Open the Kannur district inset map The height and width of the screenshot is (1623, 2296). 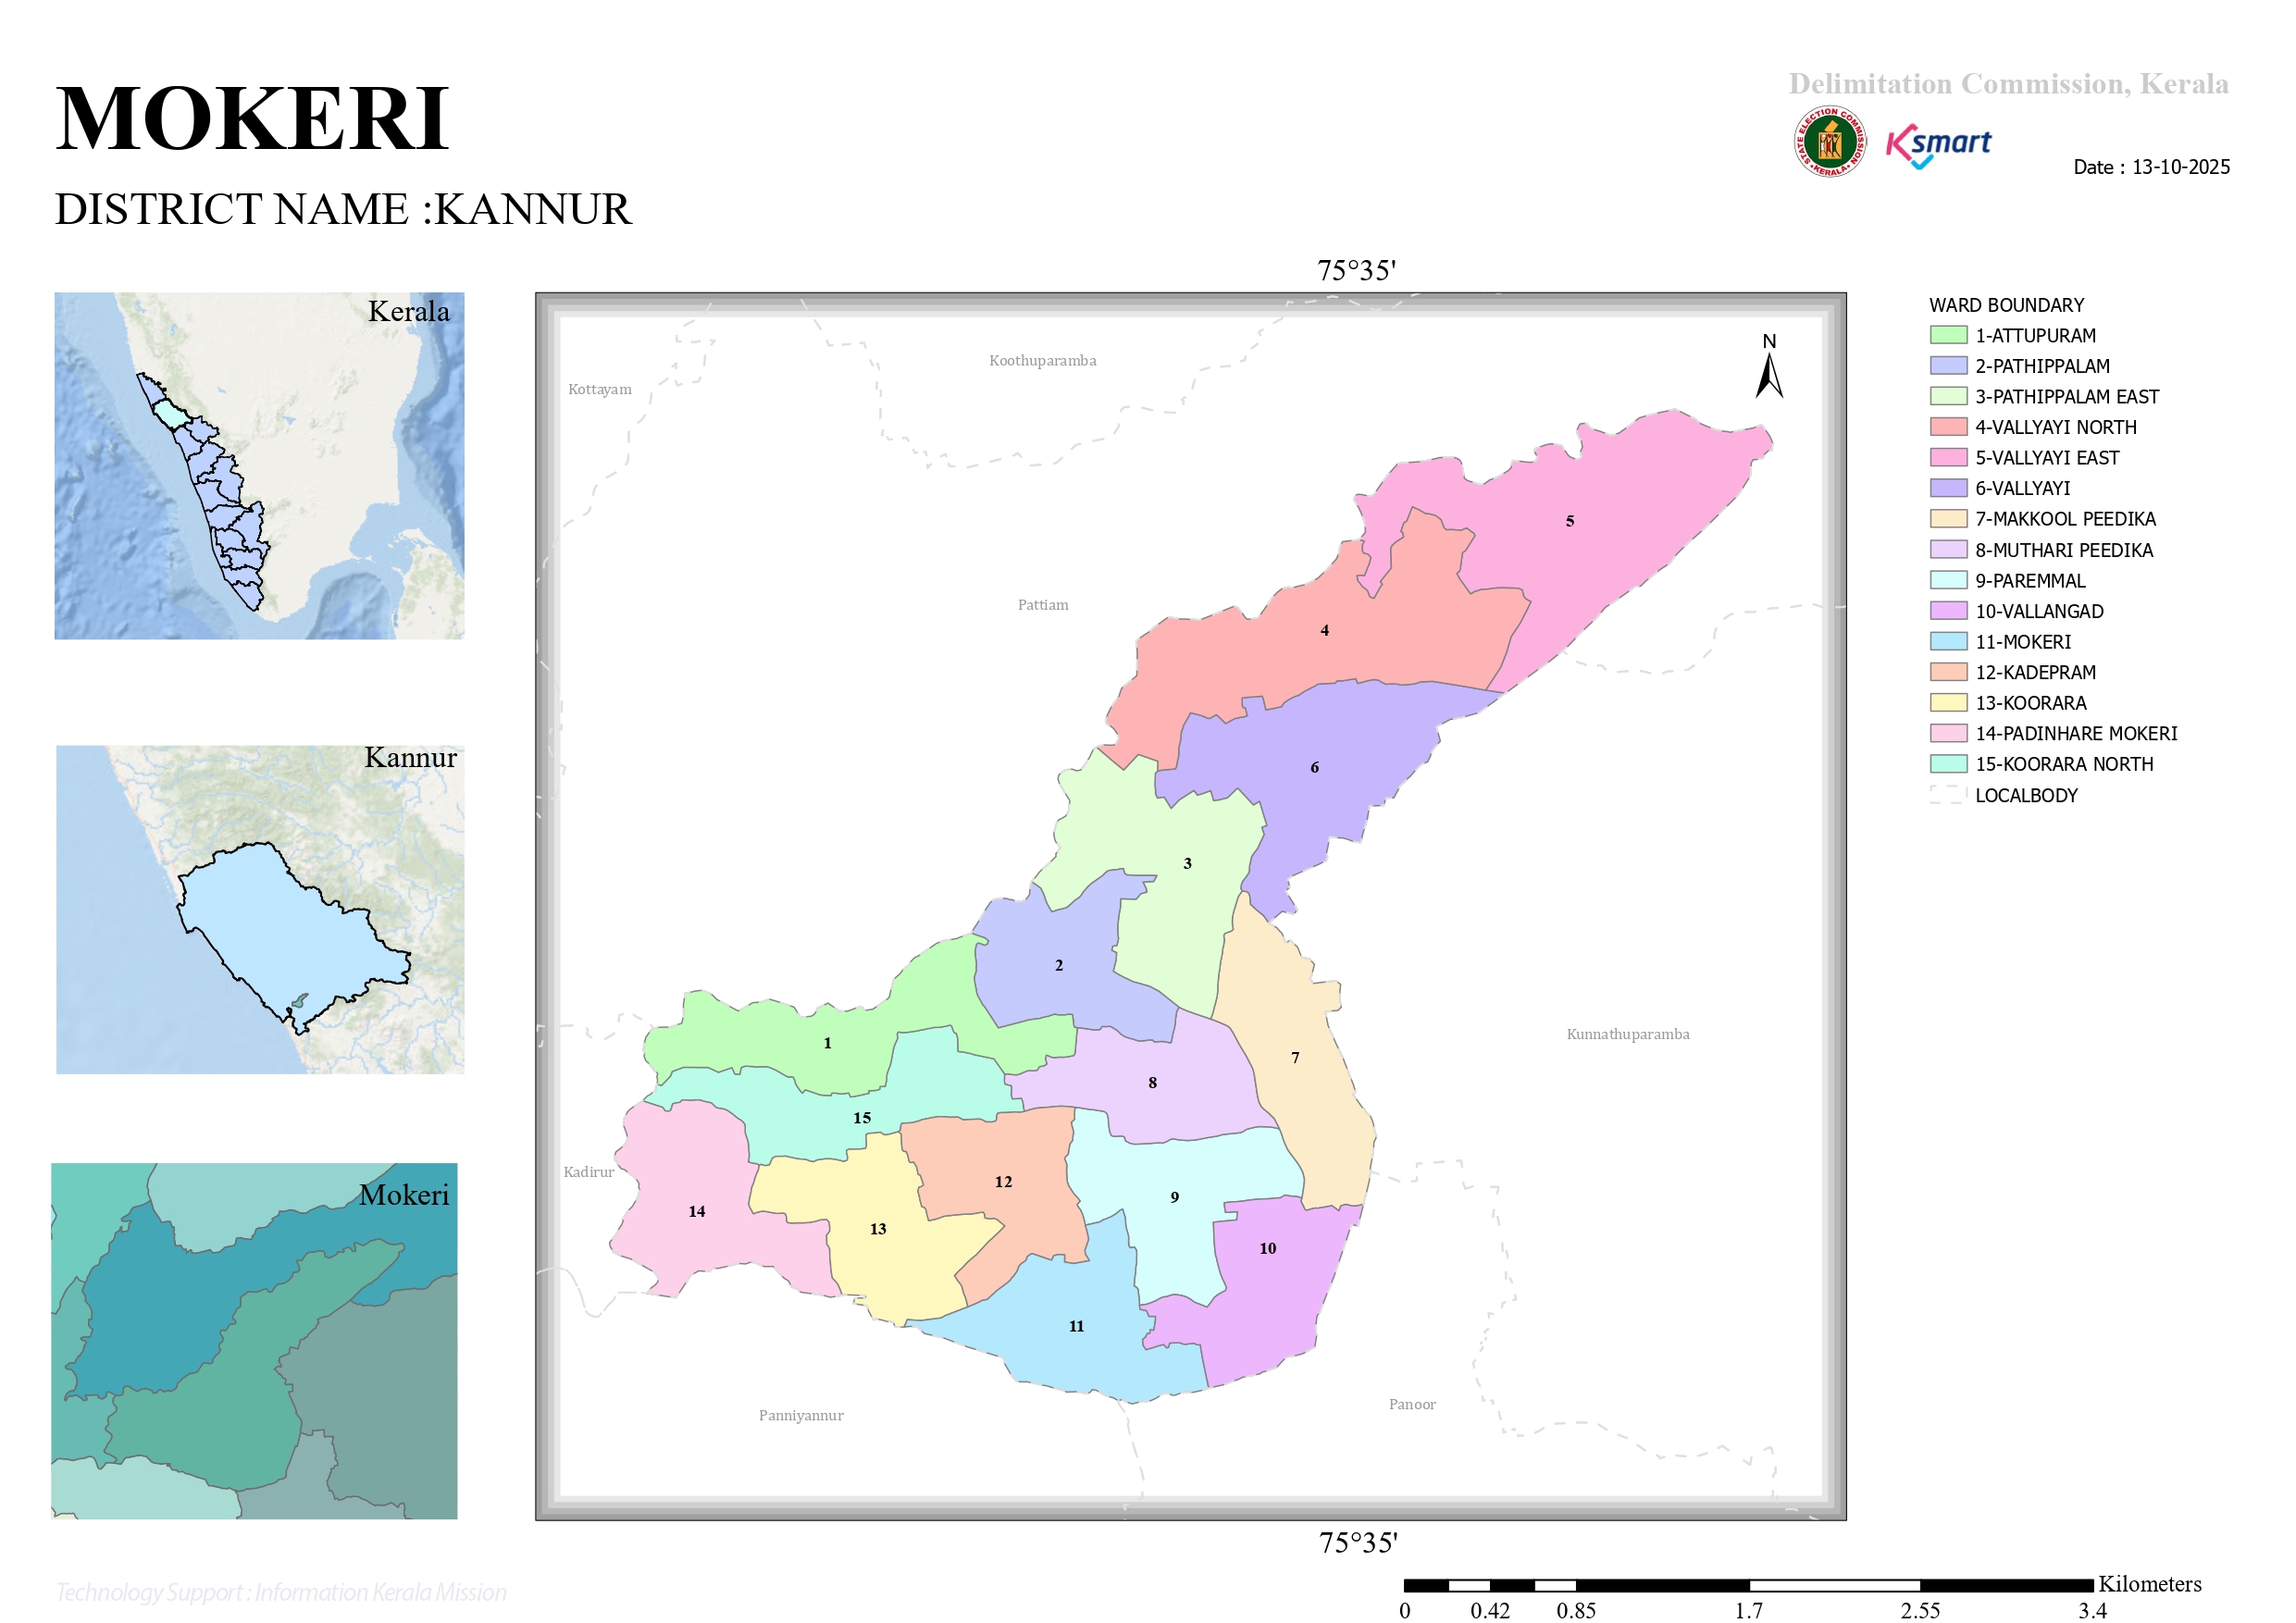(260, 909)
